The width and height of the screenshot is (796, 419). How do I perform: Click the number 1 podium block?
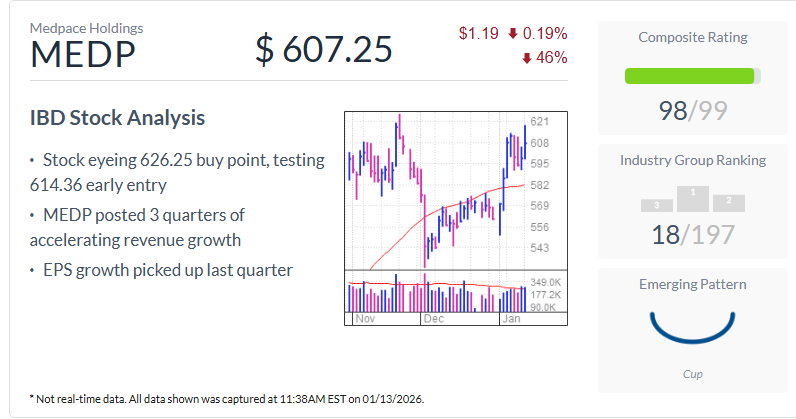point(692,199)
